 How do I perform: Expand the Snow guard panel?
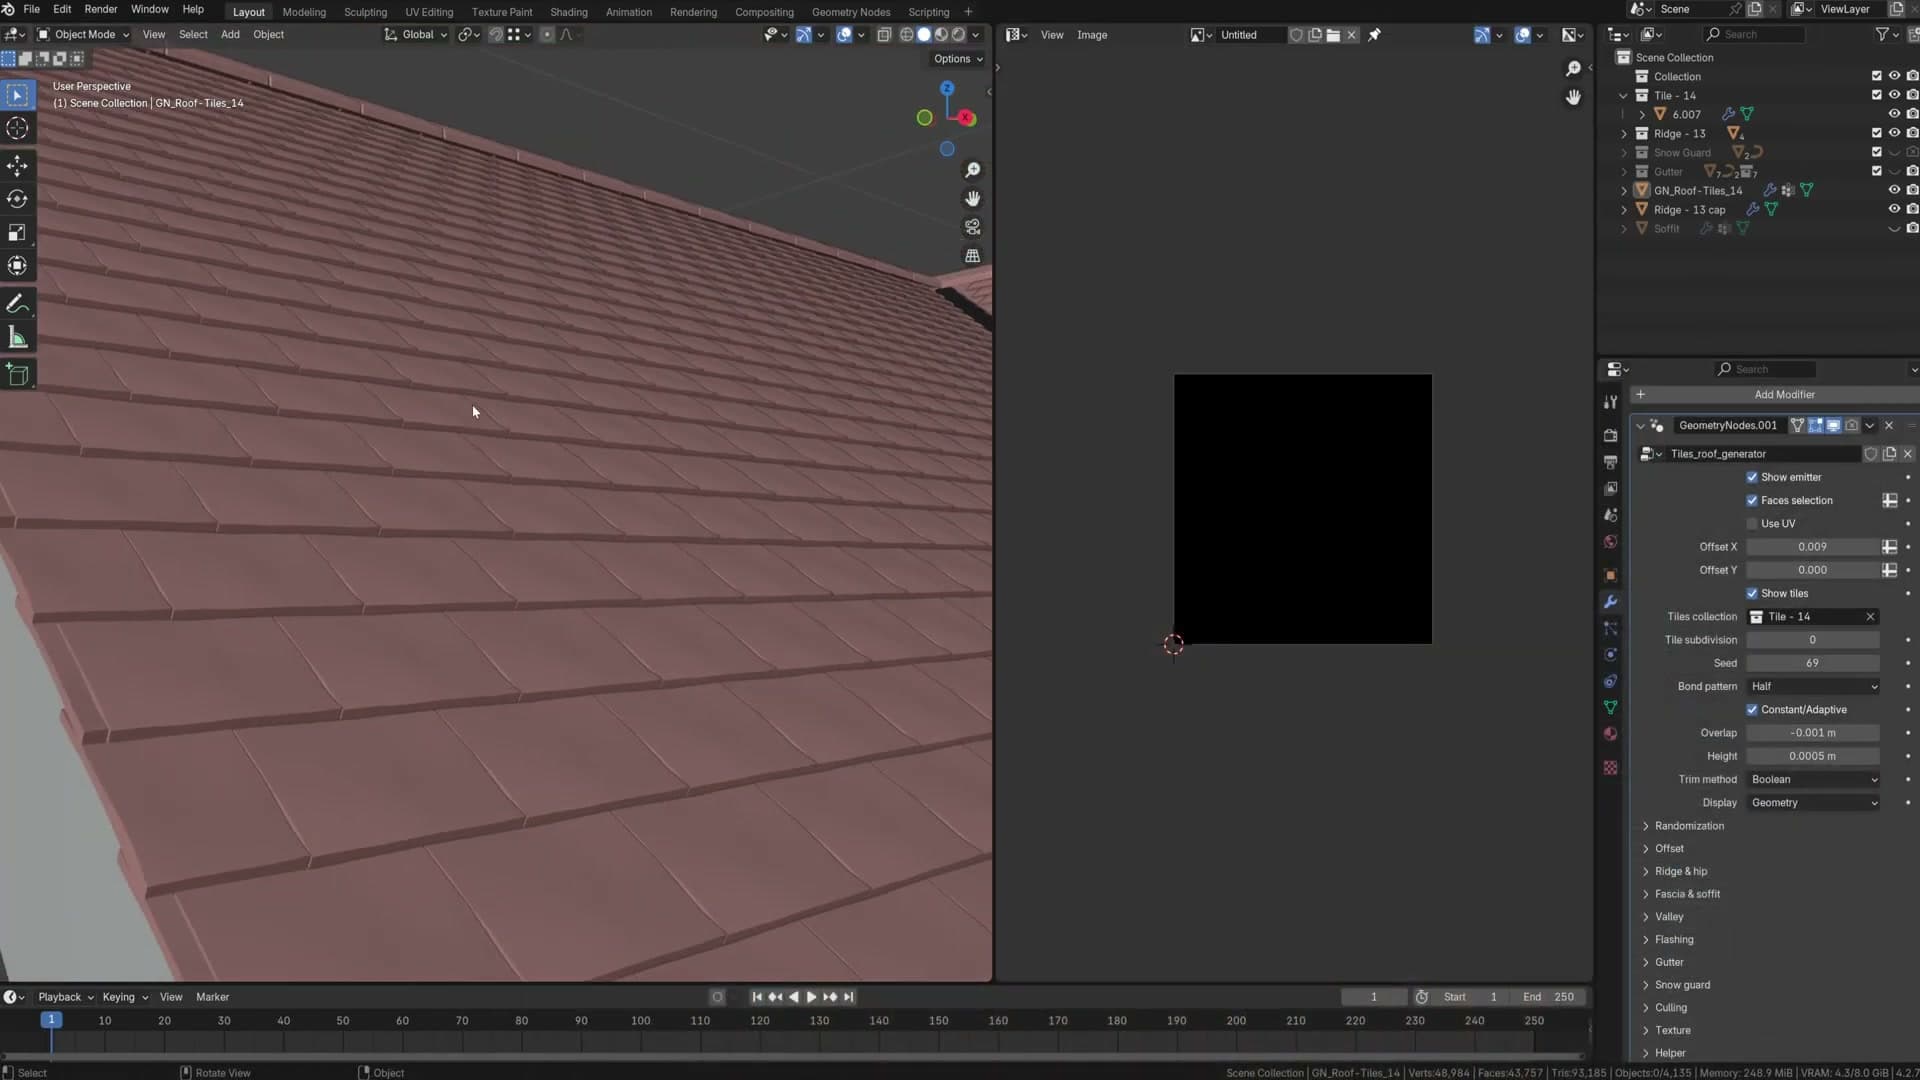(1682, 985)
